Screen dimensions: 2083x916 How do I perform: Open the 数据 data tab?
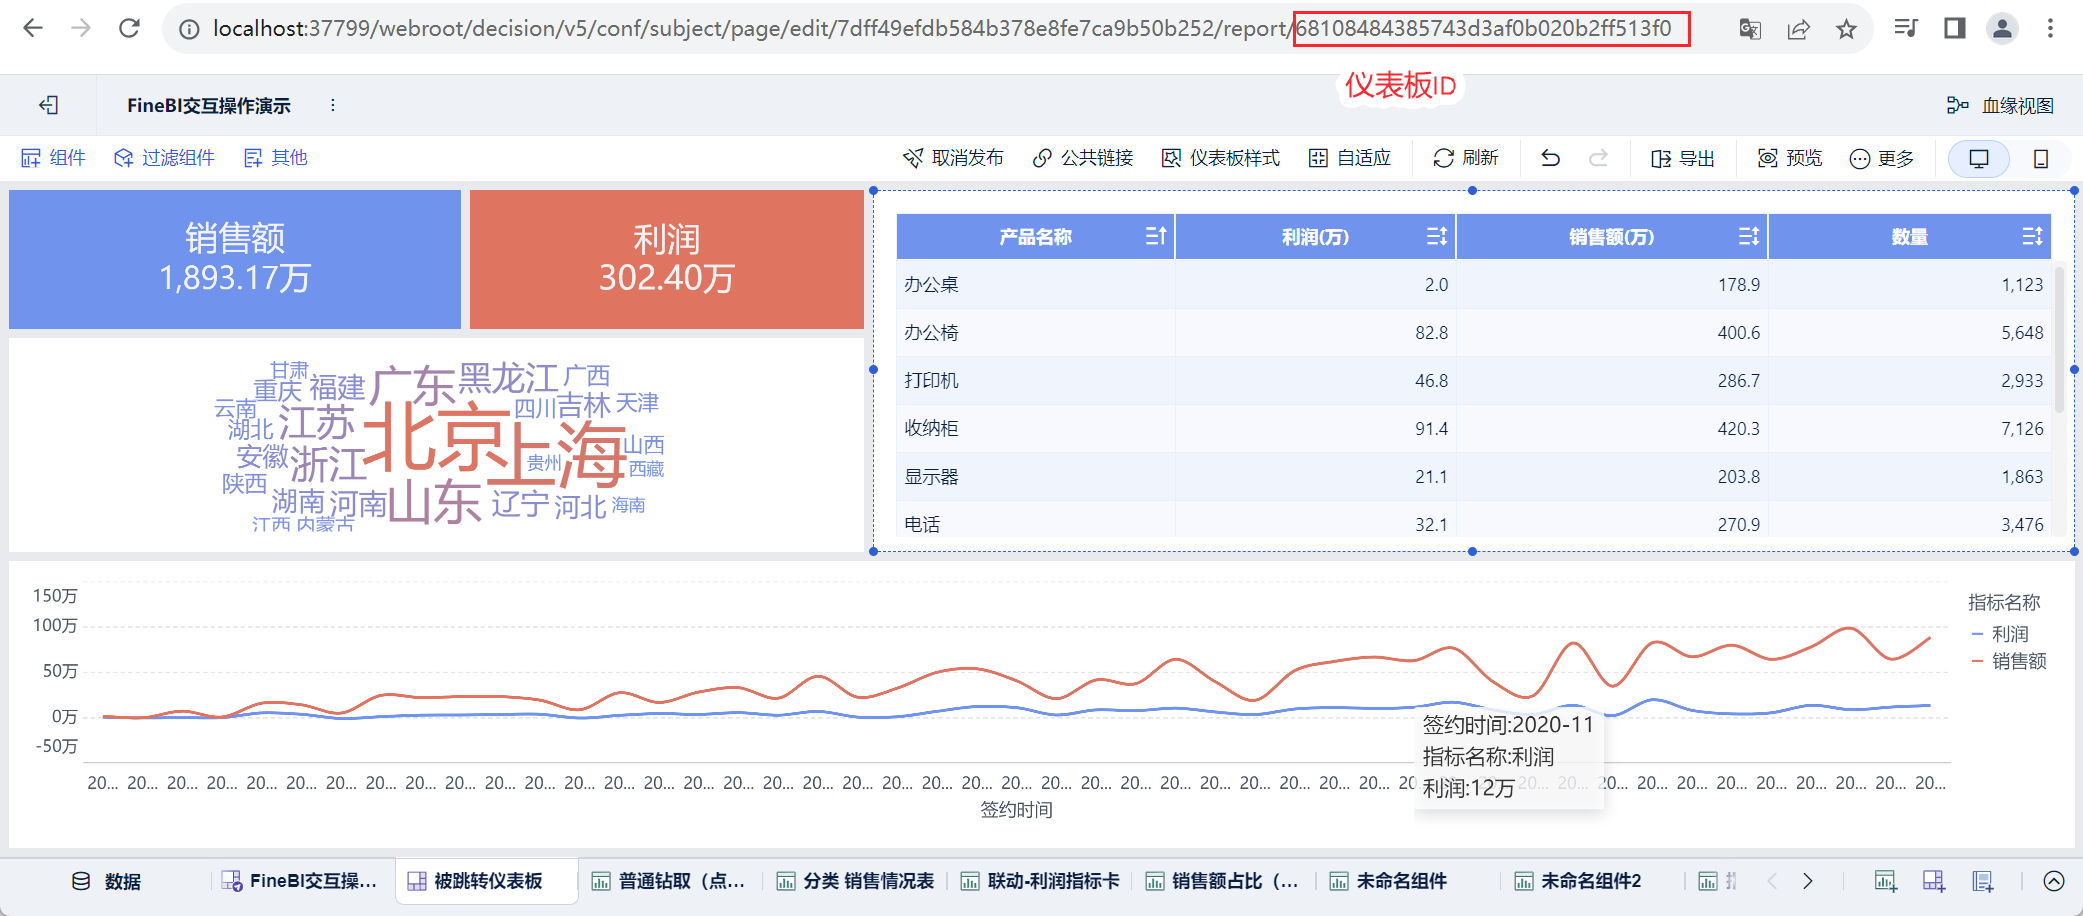tap(106, 881)
